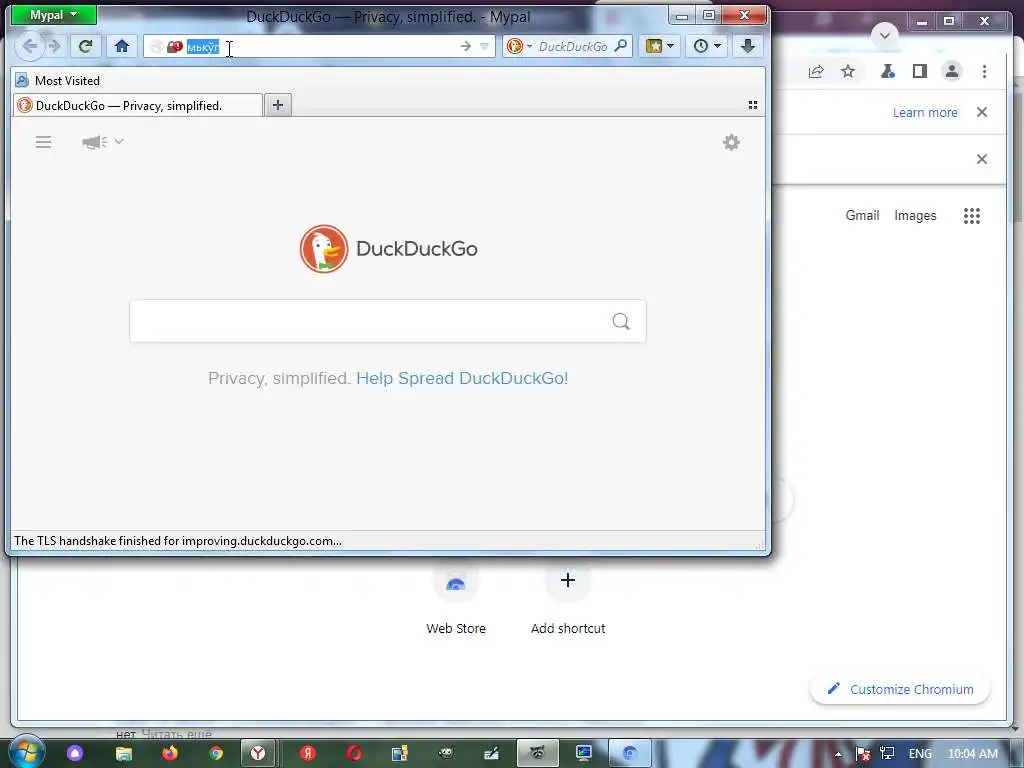
Task: Go forward with Mypal's forward arrow
Action: click(55, 46)
